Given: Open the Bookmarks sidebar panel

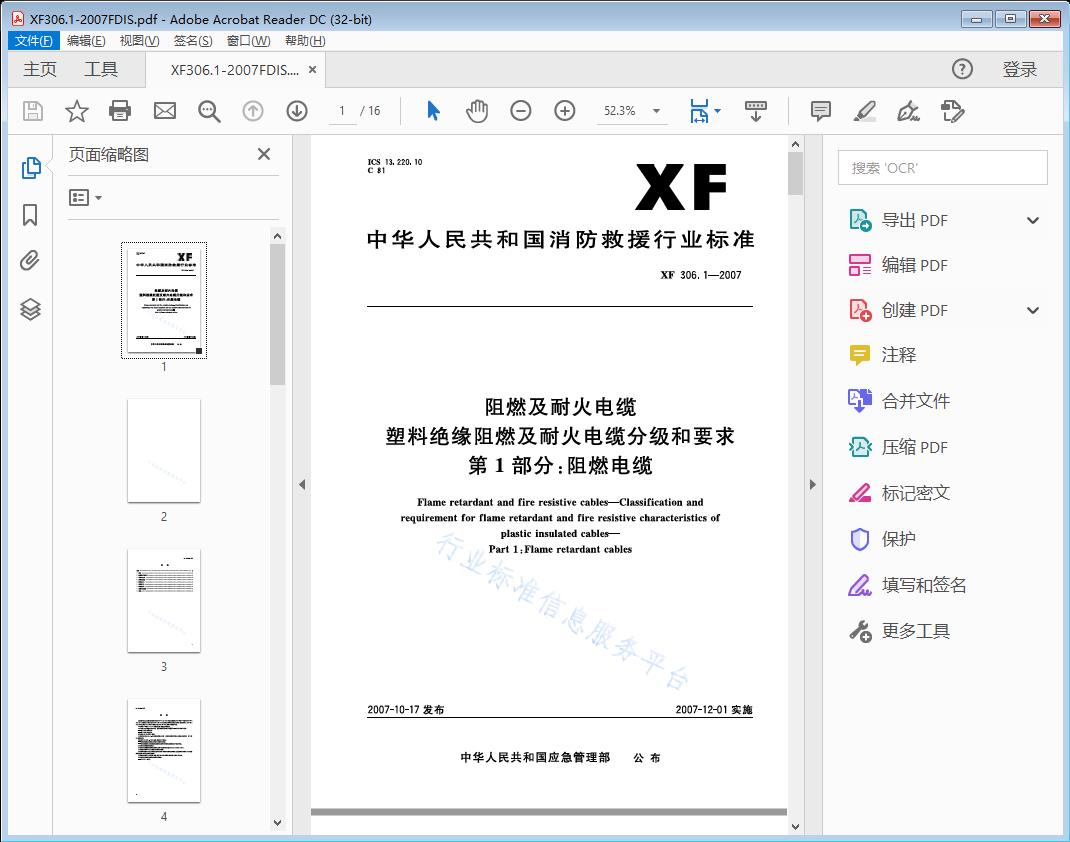Looking at the screenshot, I should click(30, 213).
